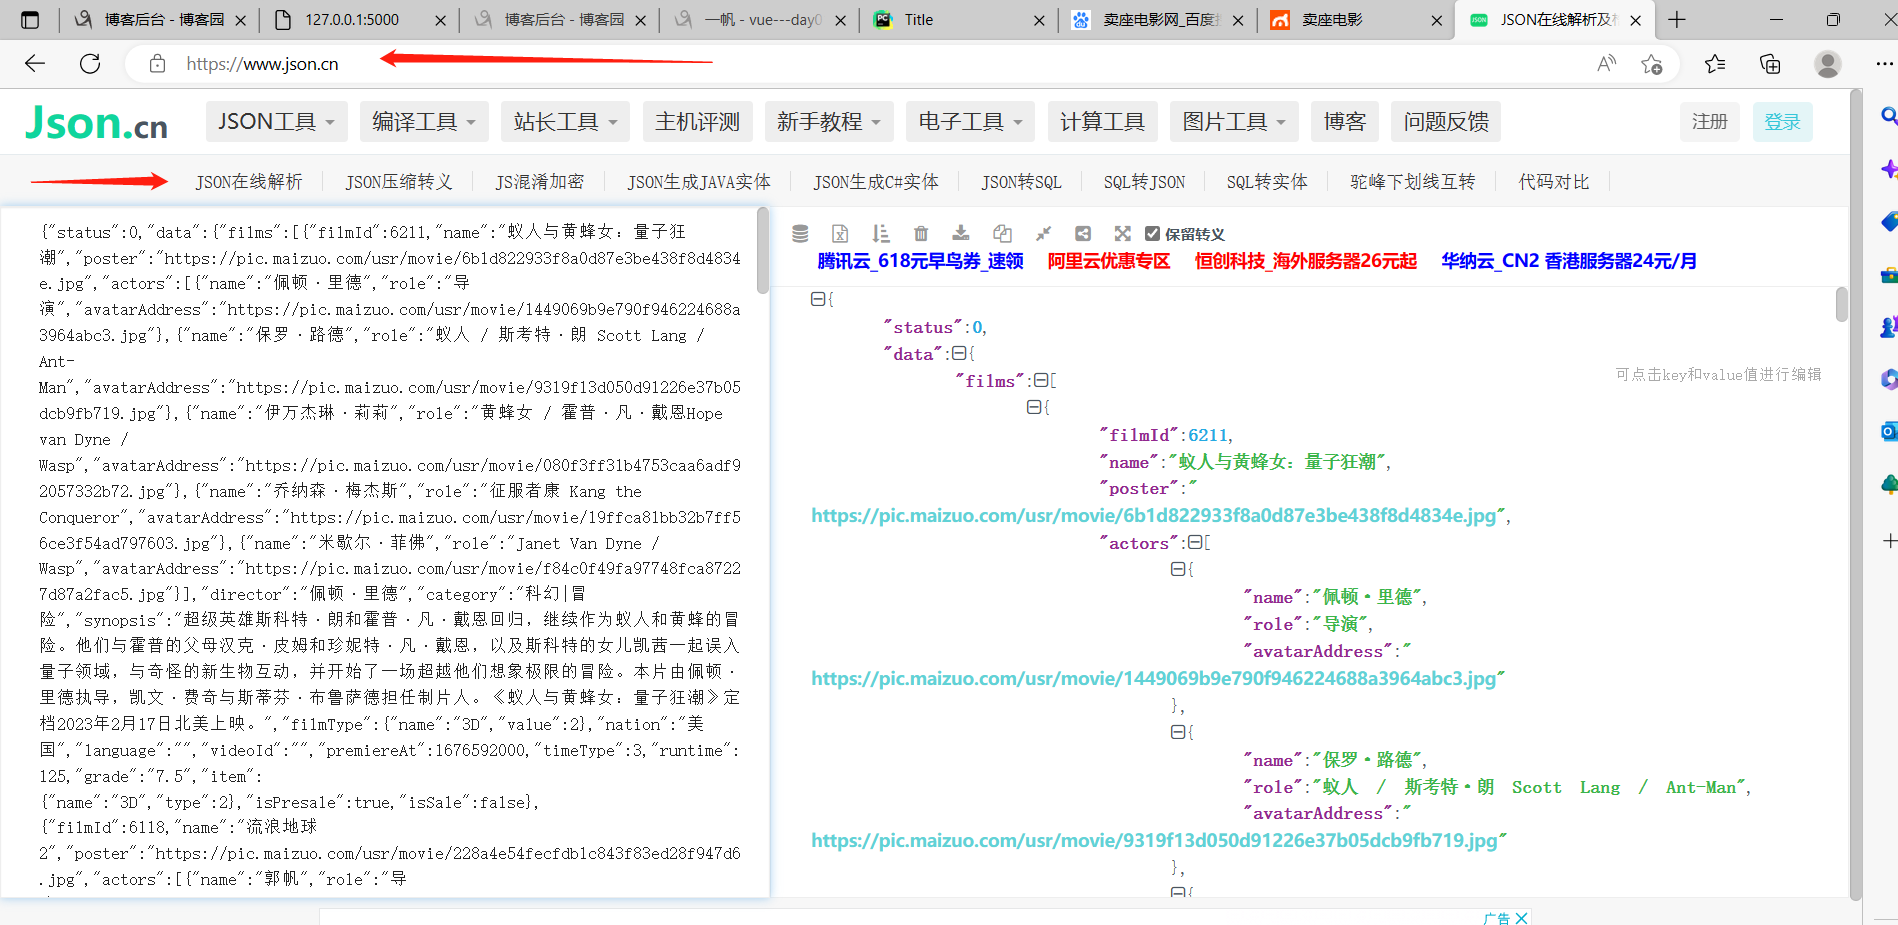Click the database/format icon in JSON viewer toolbar
The width and height of the screenshot is (1898, 925).
tap(800, 233)
